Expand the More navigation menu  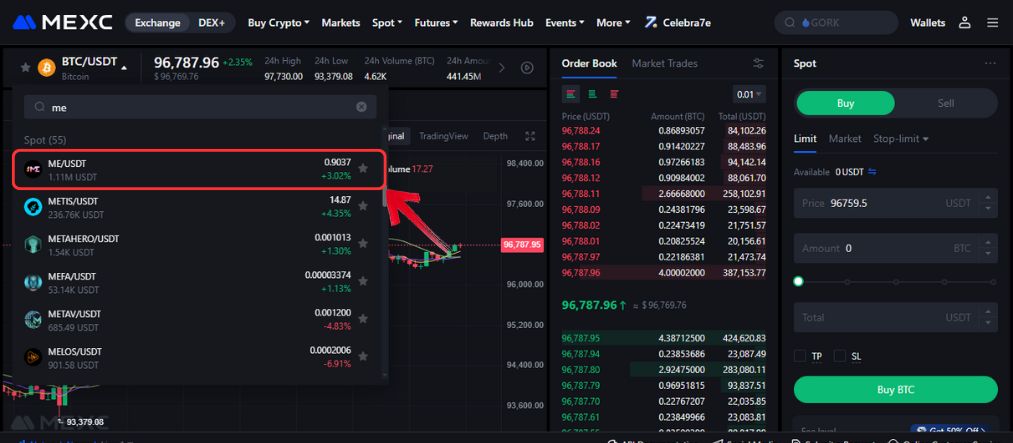[613, 23]
